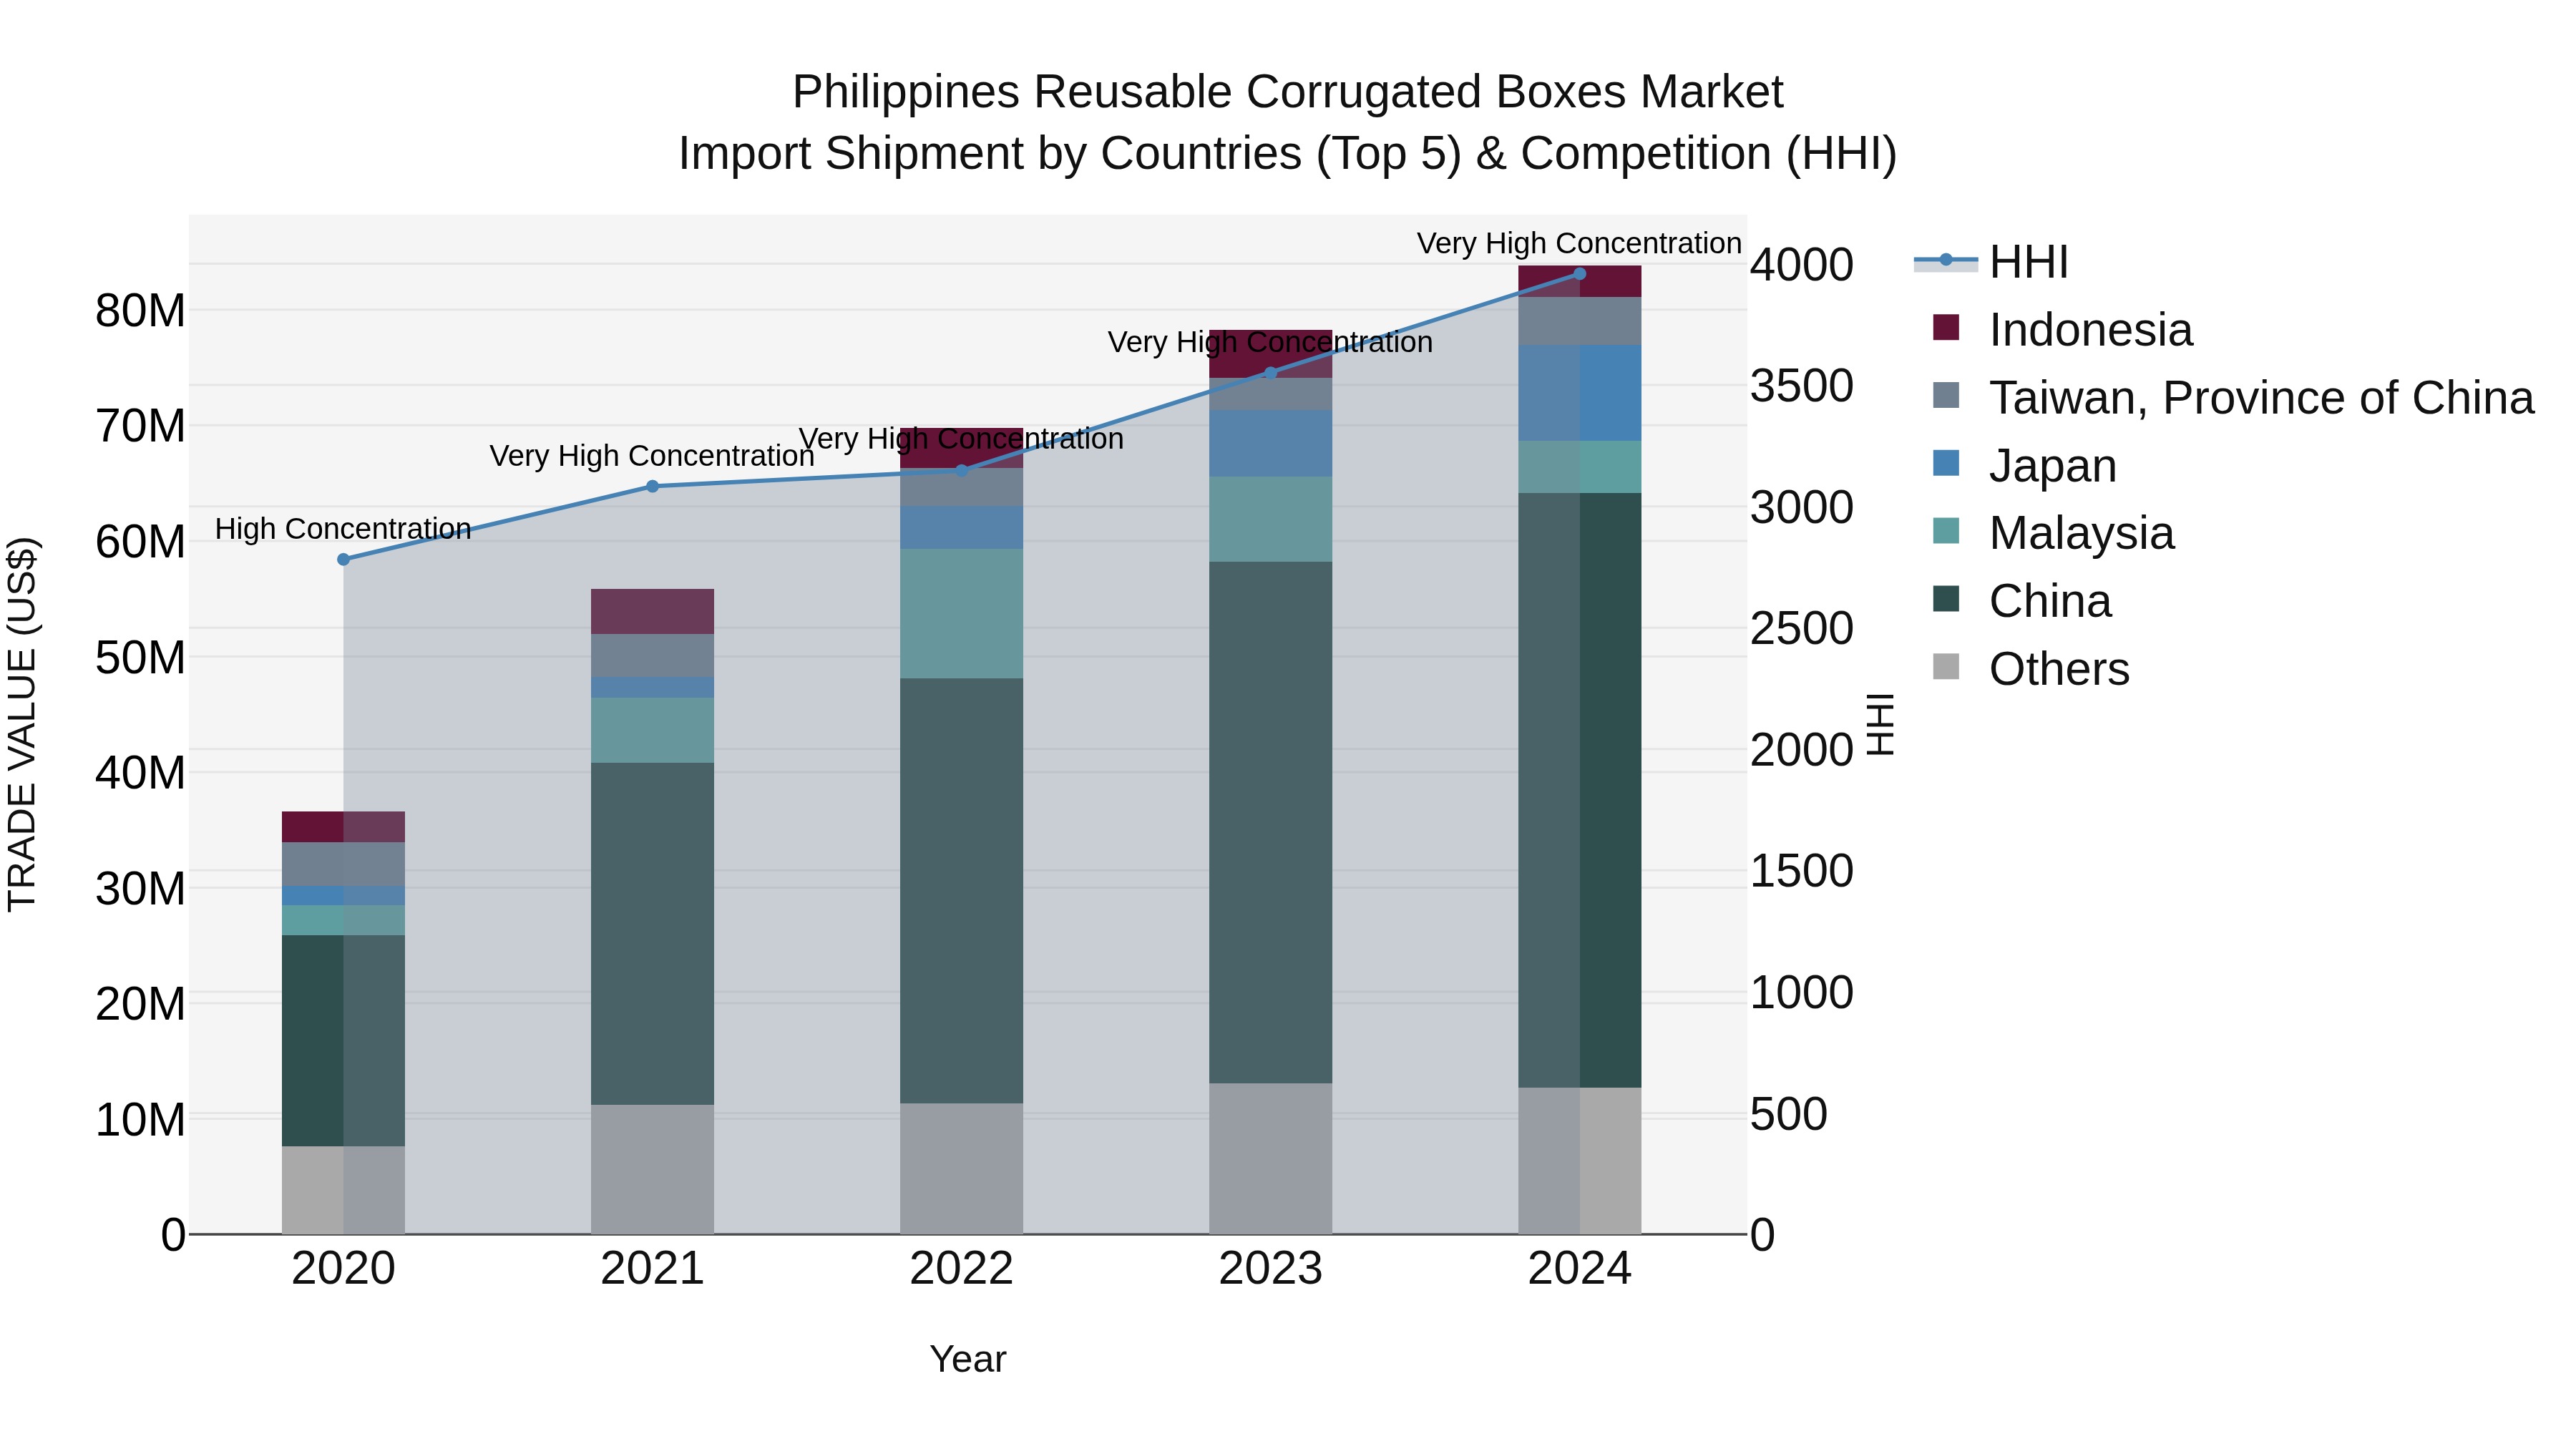The width and height of the screenshot is (2576, 1449).
Task: Click the Malaysia teal legend swatch
Action: pyautogui.click(x=1946, y=530)
